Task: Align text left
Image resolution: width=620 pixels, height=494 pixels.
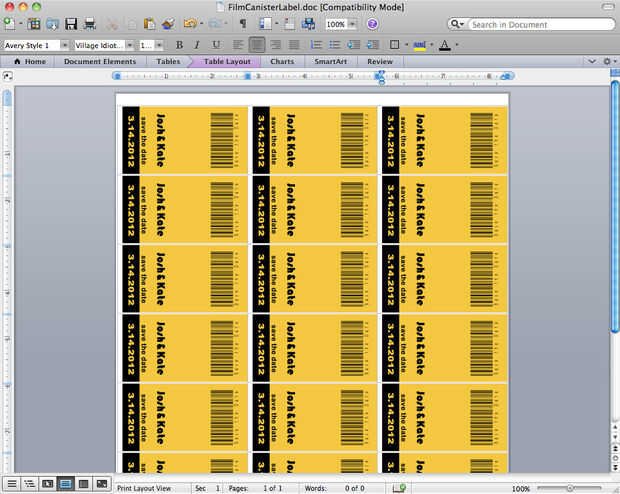Action: 238,45
